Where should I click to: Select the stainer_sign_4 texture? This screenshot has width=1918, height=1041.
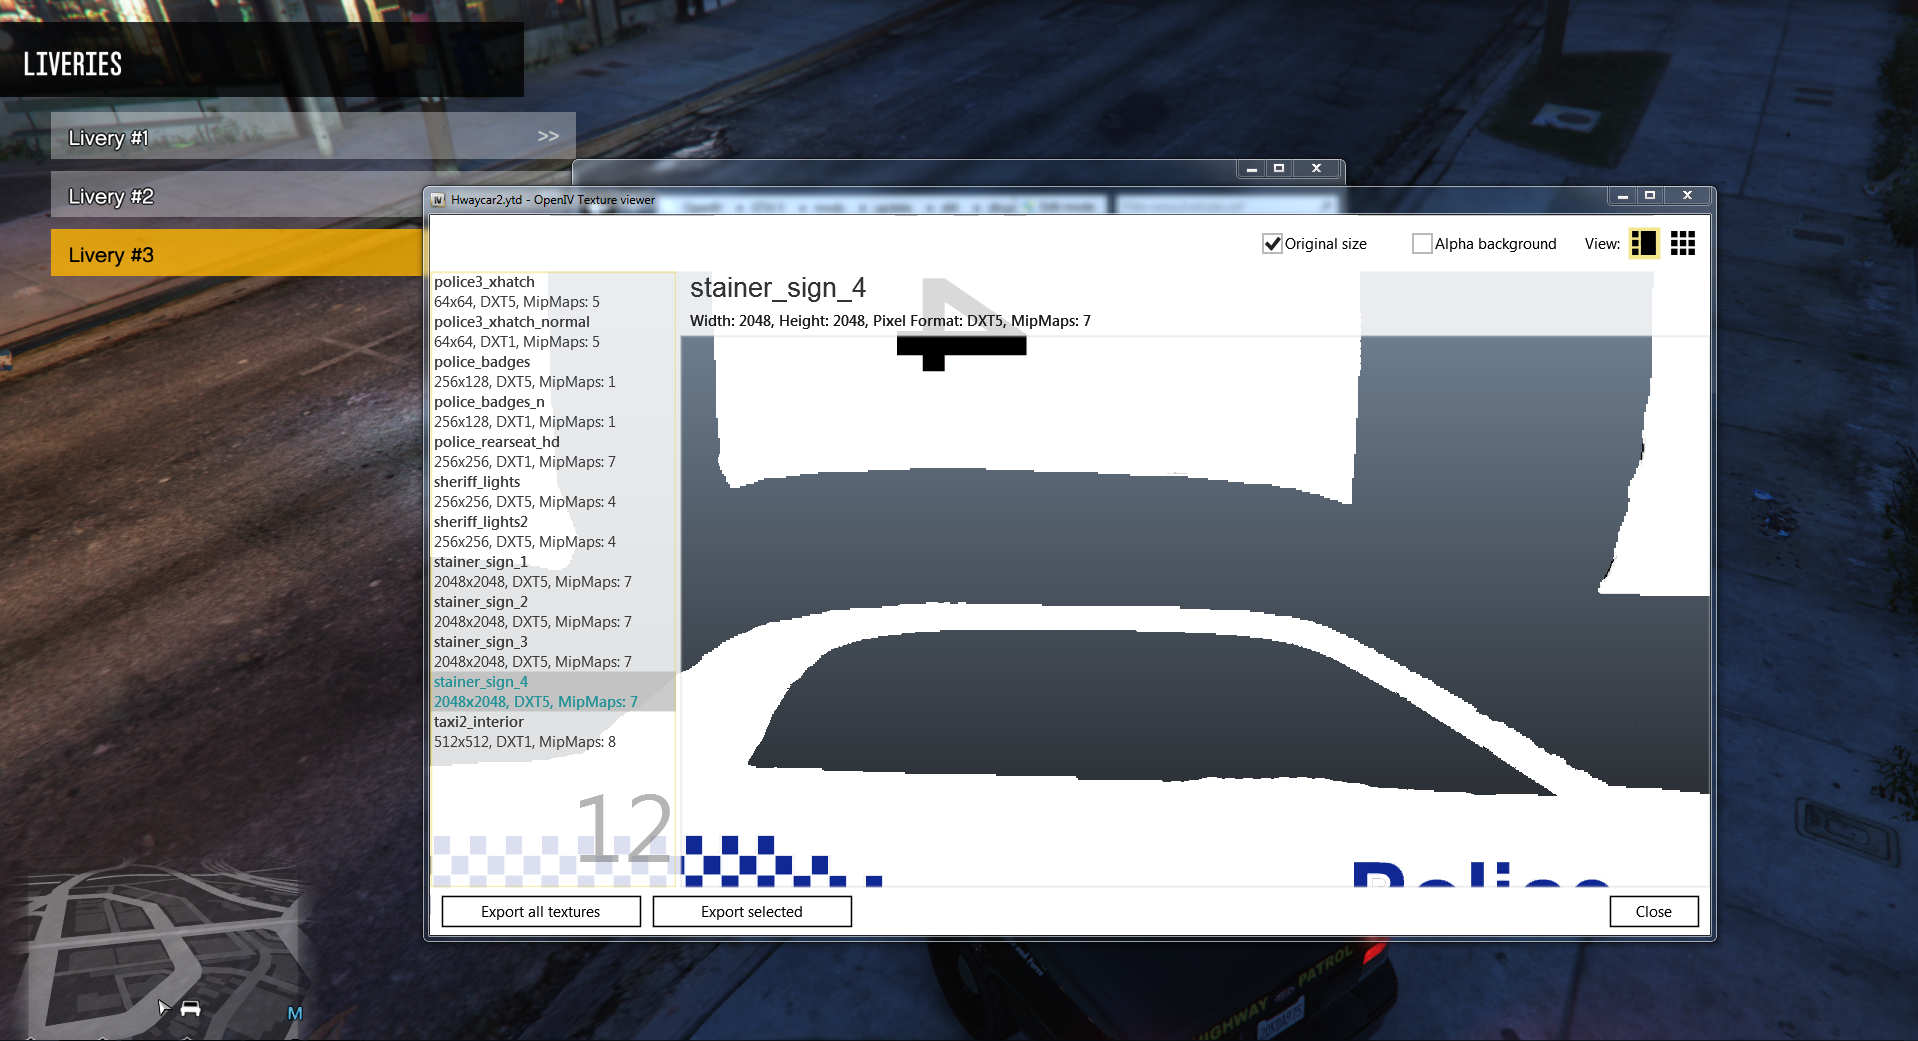(553, 692)
